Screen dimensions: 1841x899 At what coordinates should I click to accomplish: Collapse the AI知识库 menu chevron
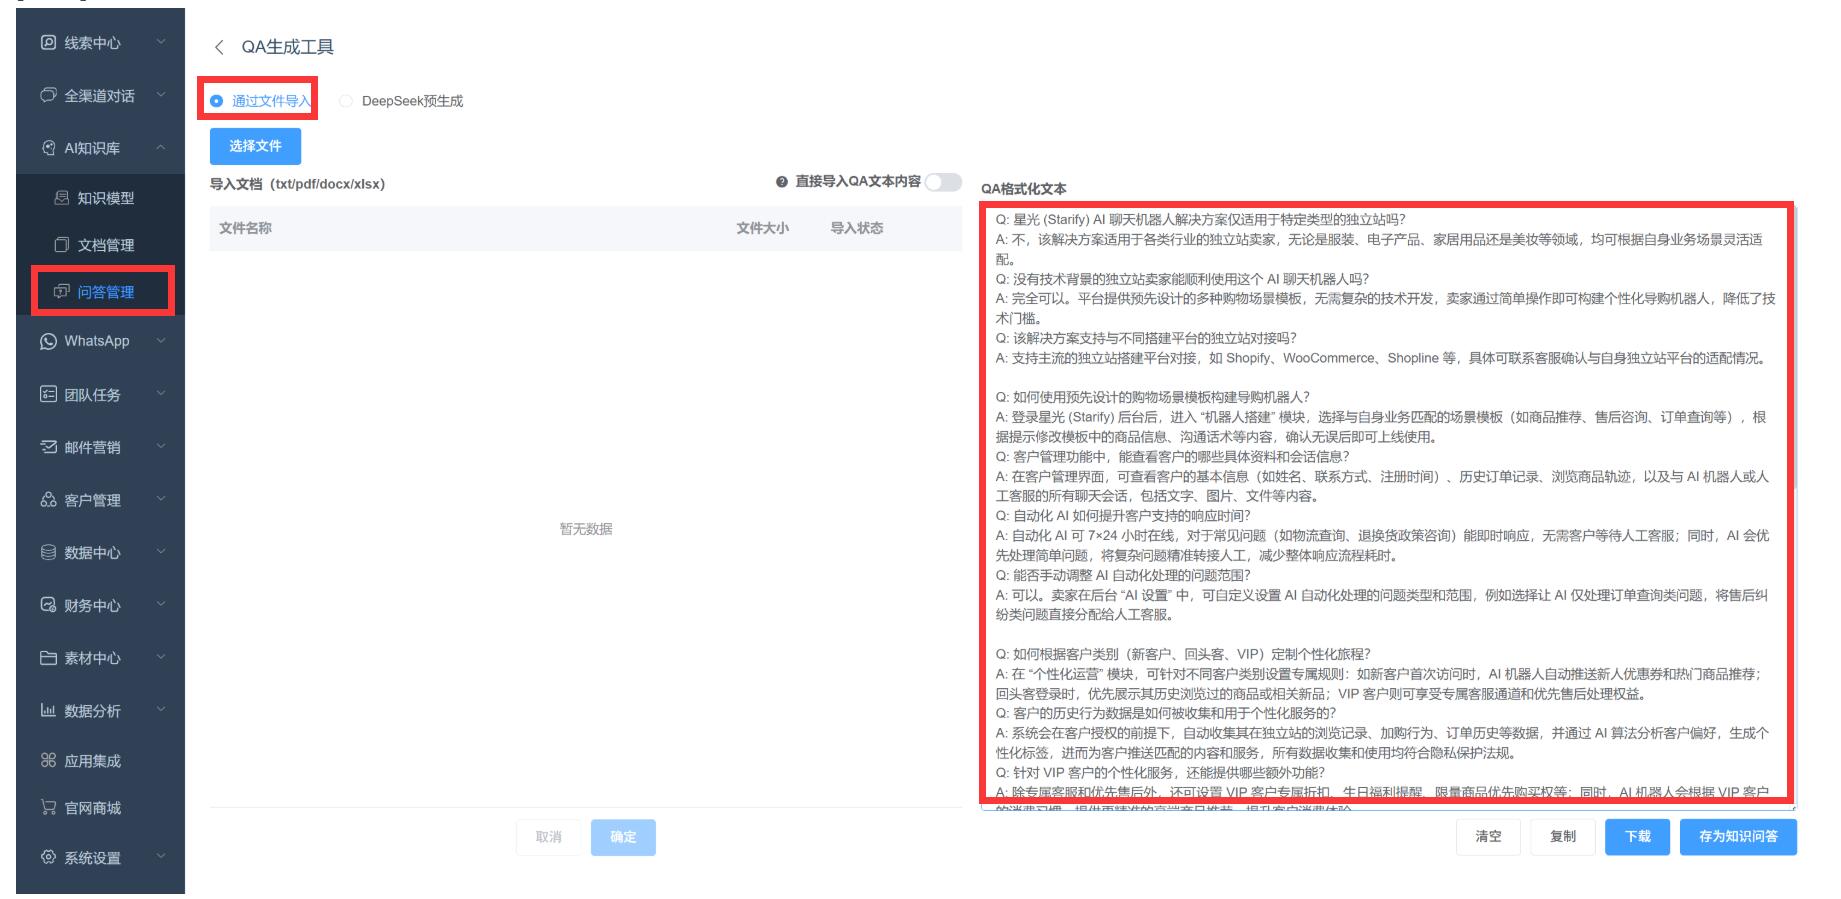[161, 148]
